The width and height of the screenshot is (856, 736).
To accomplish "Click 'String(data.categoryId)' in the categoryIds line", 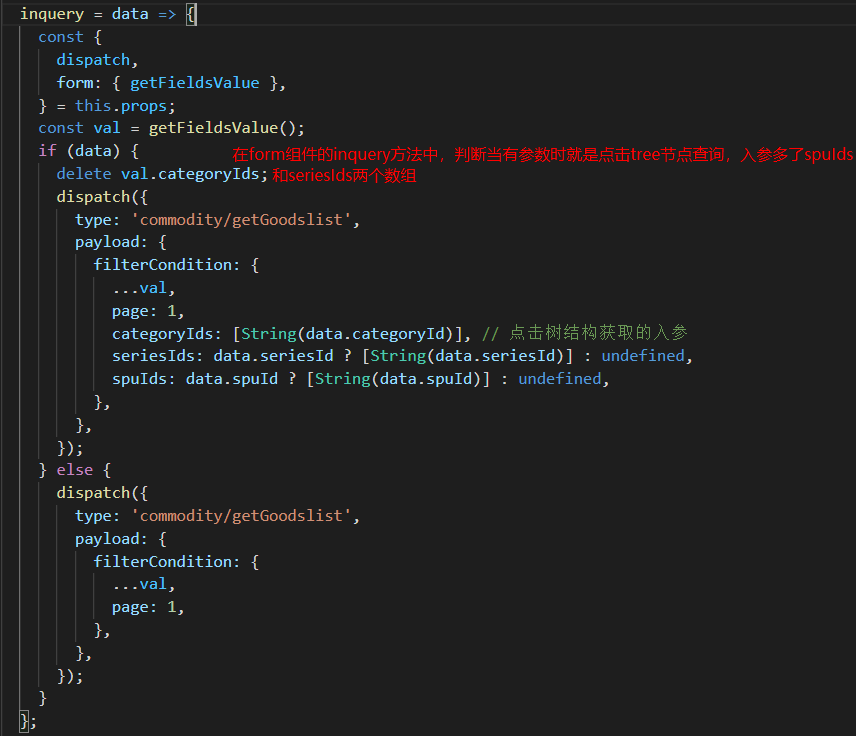I will [x=347, y=334].
